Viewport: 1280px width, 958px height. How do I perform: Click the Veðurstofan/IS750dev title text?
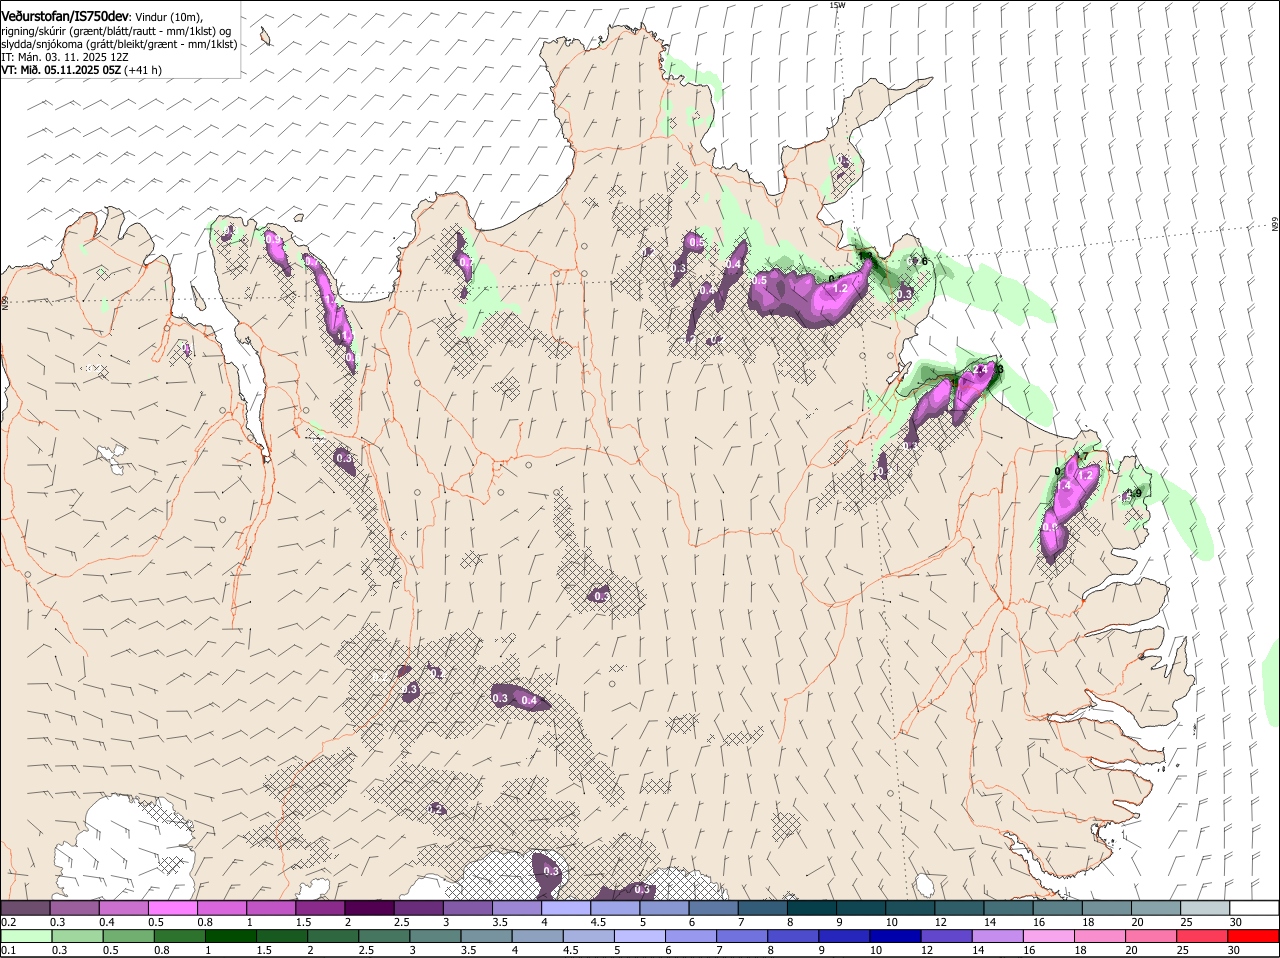pyautogui.click(x=65, y=16)
